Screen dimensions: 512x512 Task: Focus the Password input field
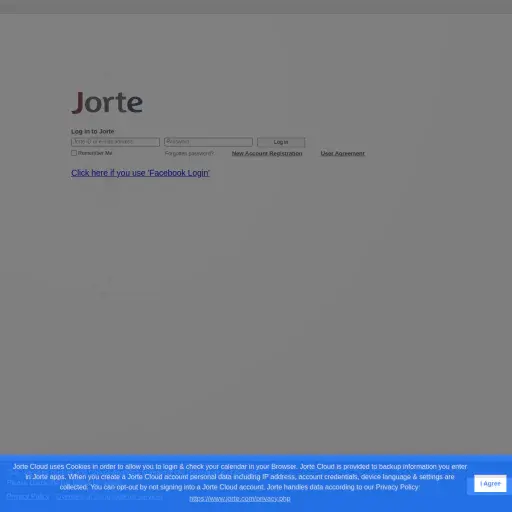pyautogui.click(x=208, y=142)
